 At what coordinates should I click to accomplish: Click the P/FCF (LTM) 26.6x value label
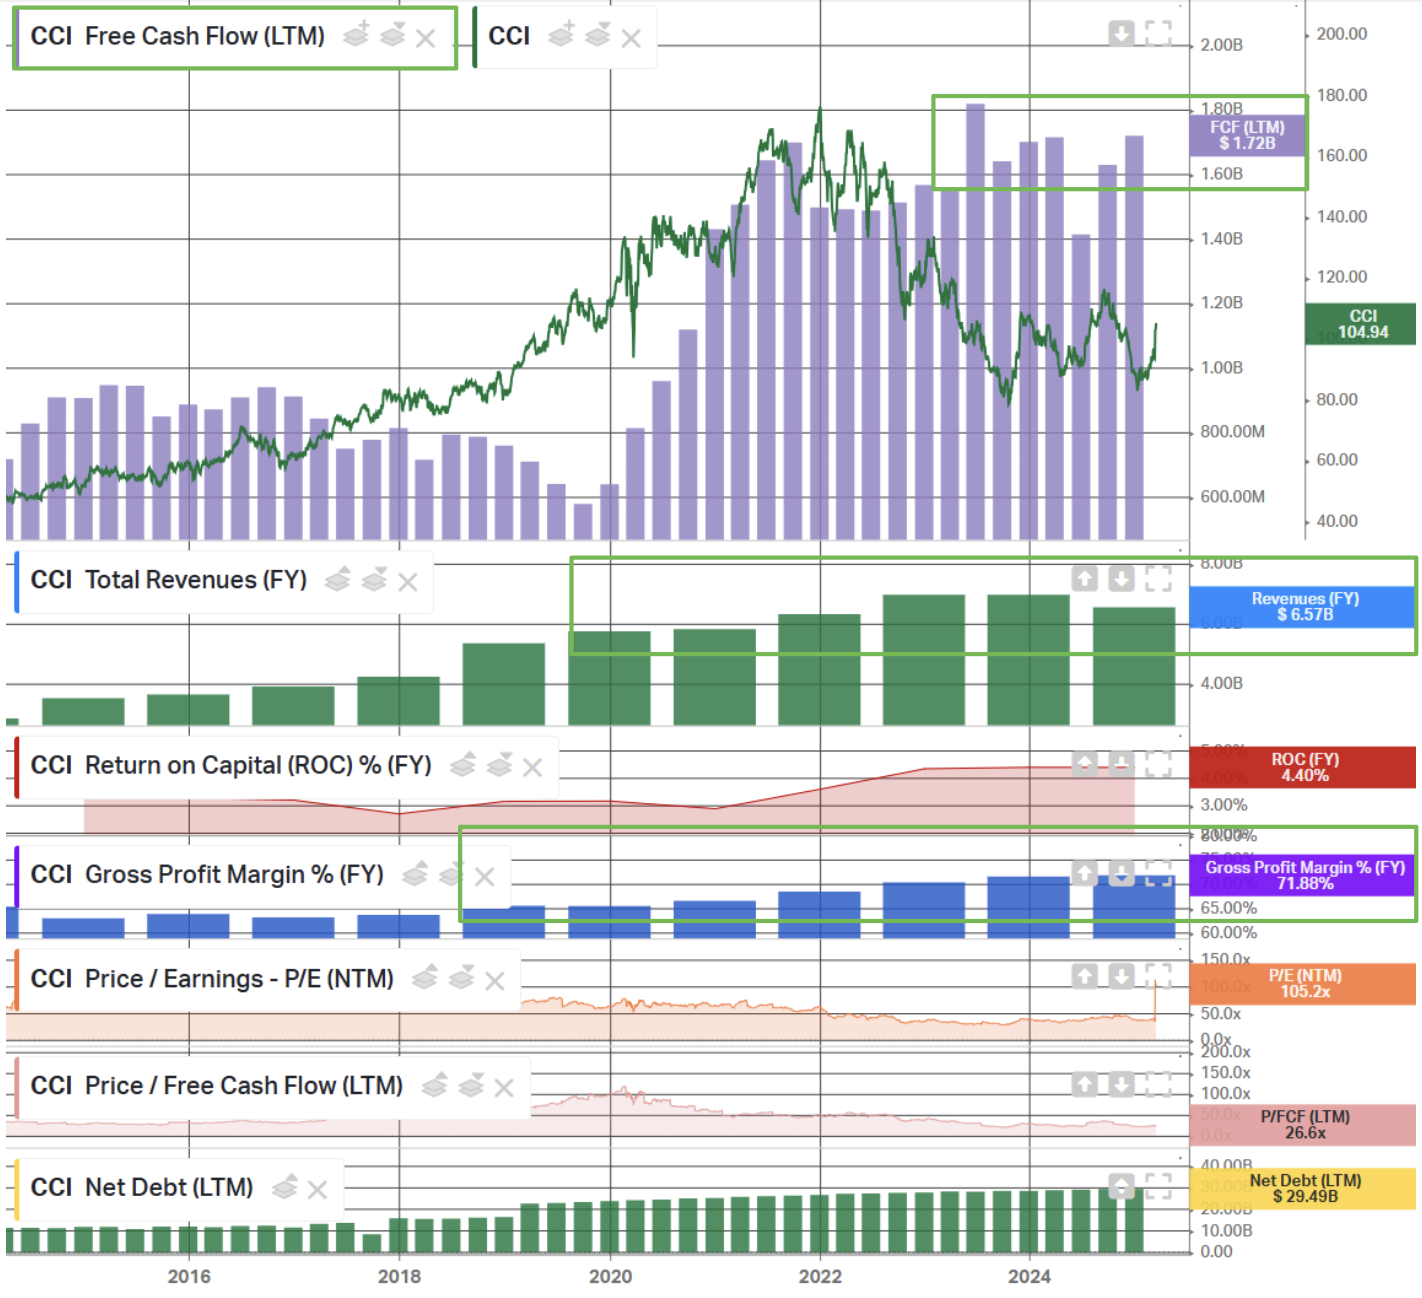point(1303,1125)
